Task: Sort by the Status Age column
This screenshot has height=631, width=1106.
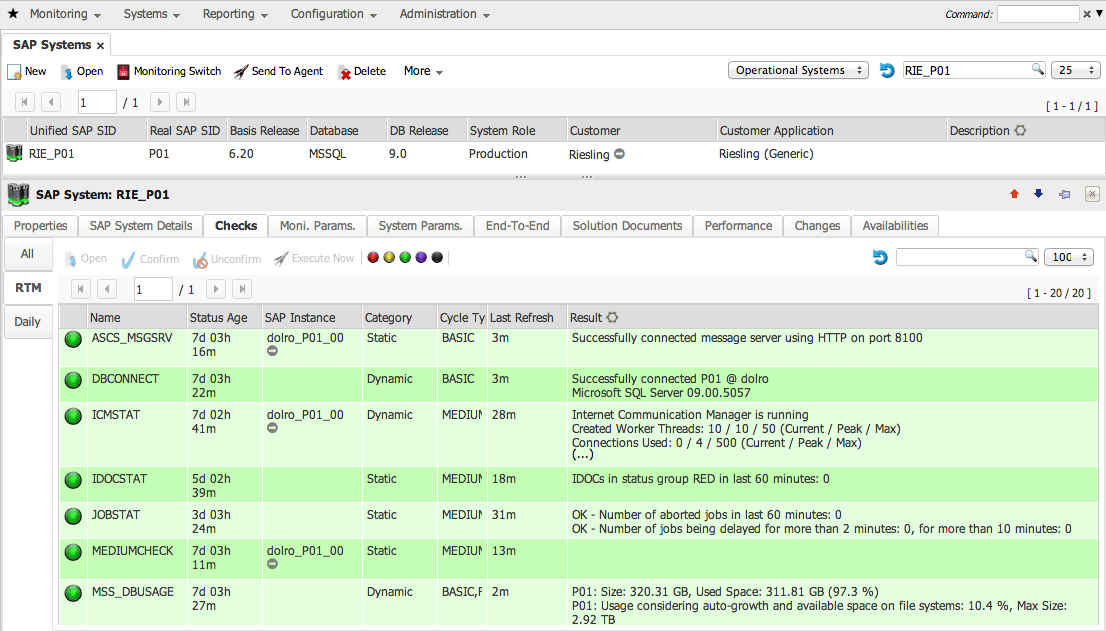Action: [x=224, y=317]
